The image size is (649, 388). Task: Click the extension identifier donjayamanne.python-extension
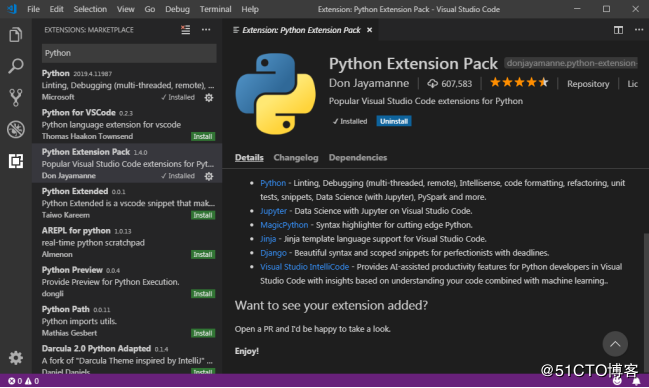pos(571,63)
